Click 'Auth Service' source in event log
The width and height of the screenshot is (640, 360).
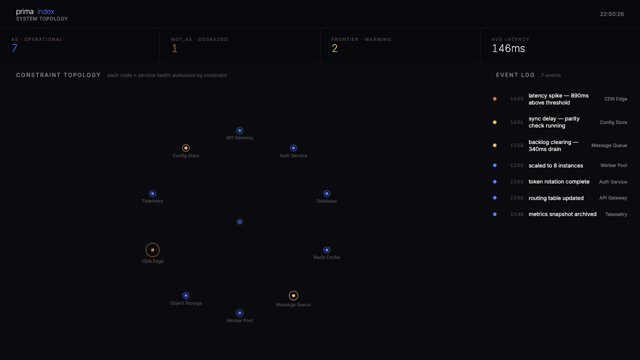tap(613, 182)
